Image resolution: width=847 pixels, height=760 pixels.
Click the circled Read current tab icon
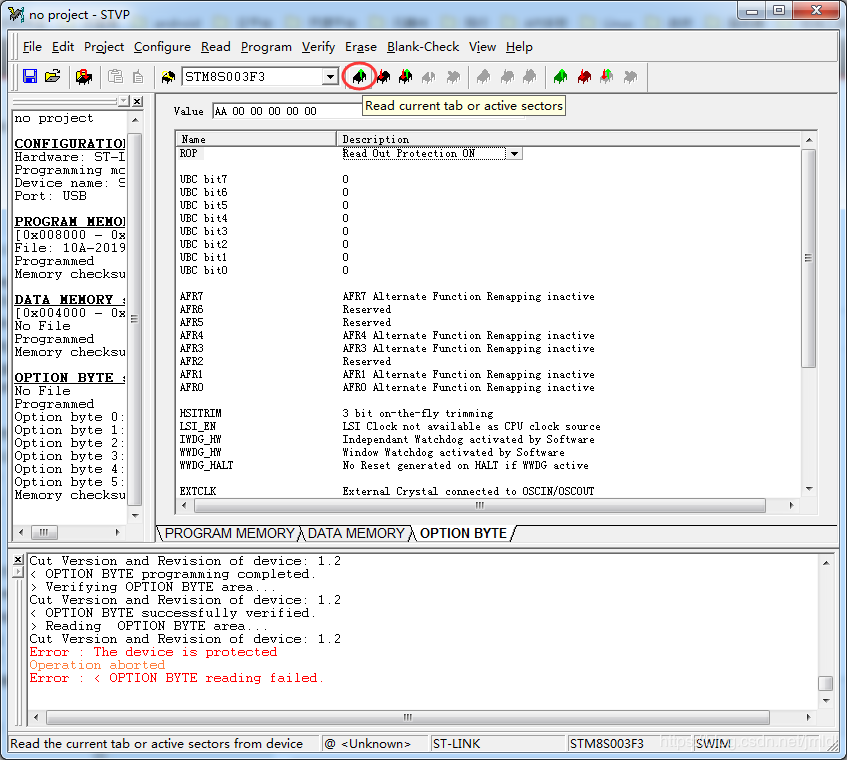(359, 77)
